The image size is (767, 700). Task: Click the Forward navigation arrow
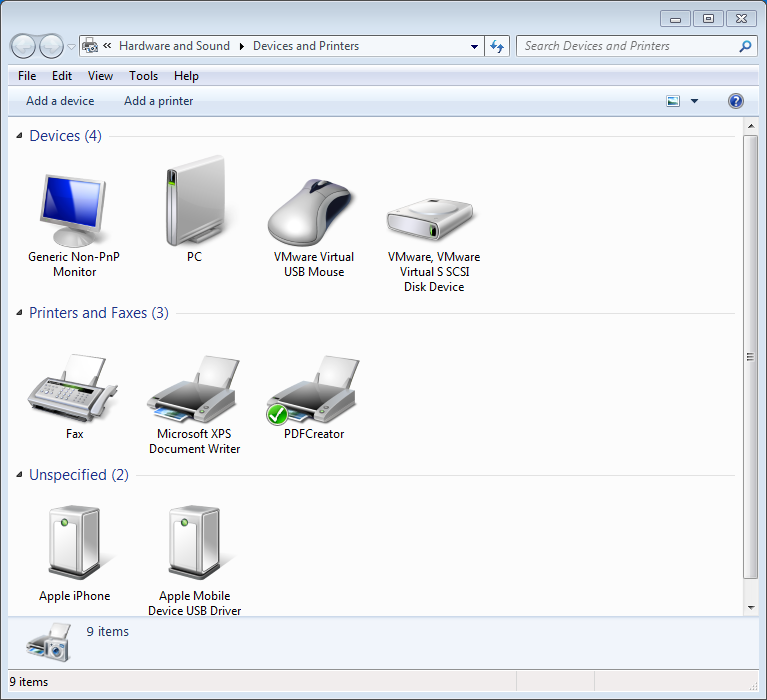point(51,46)
